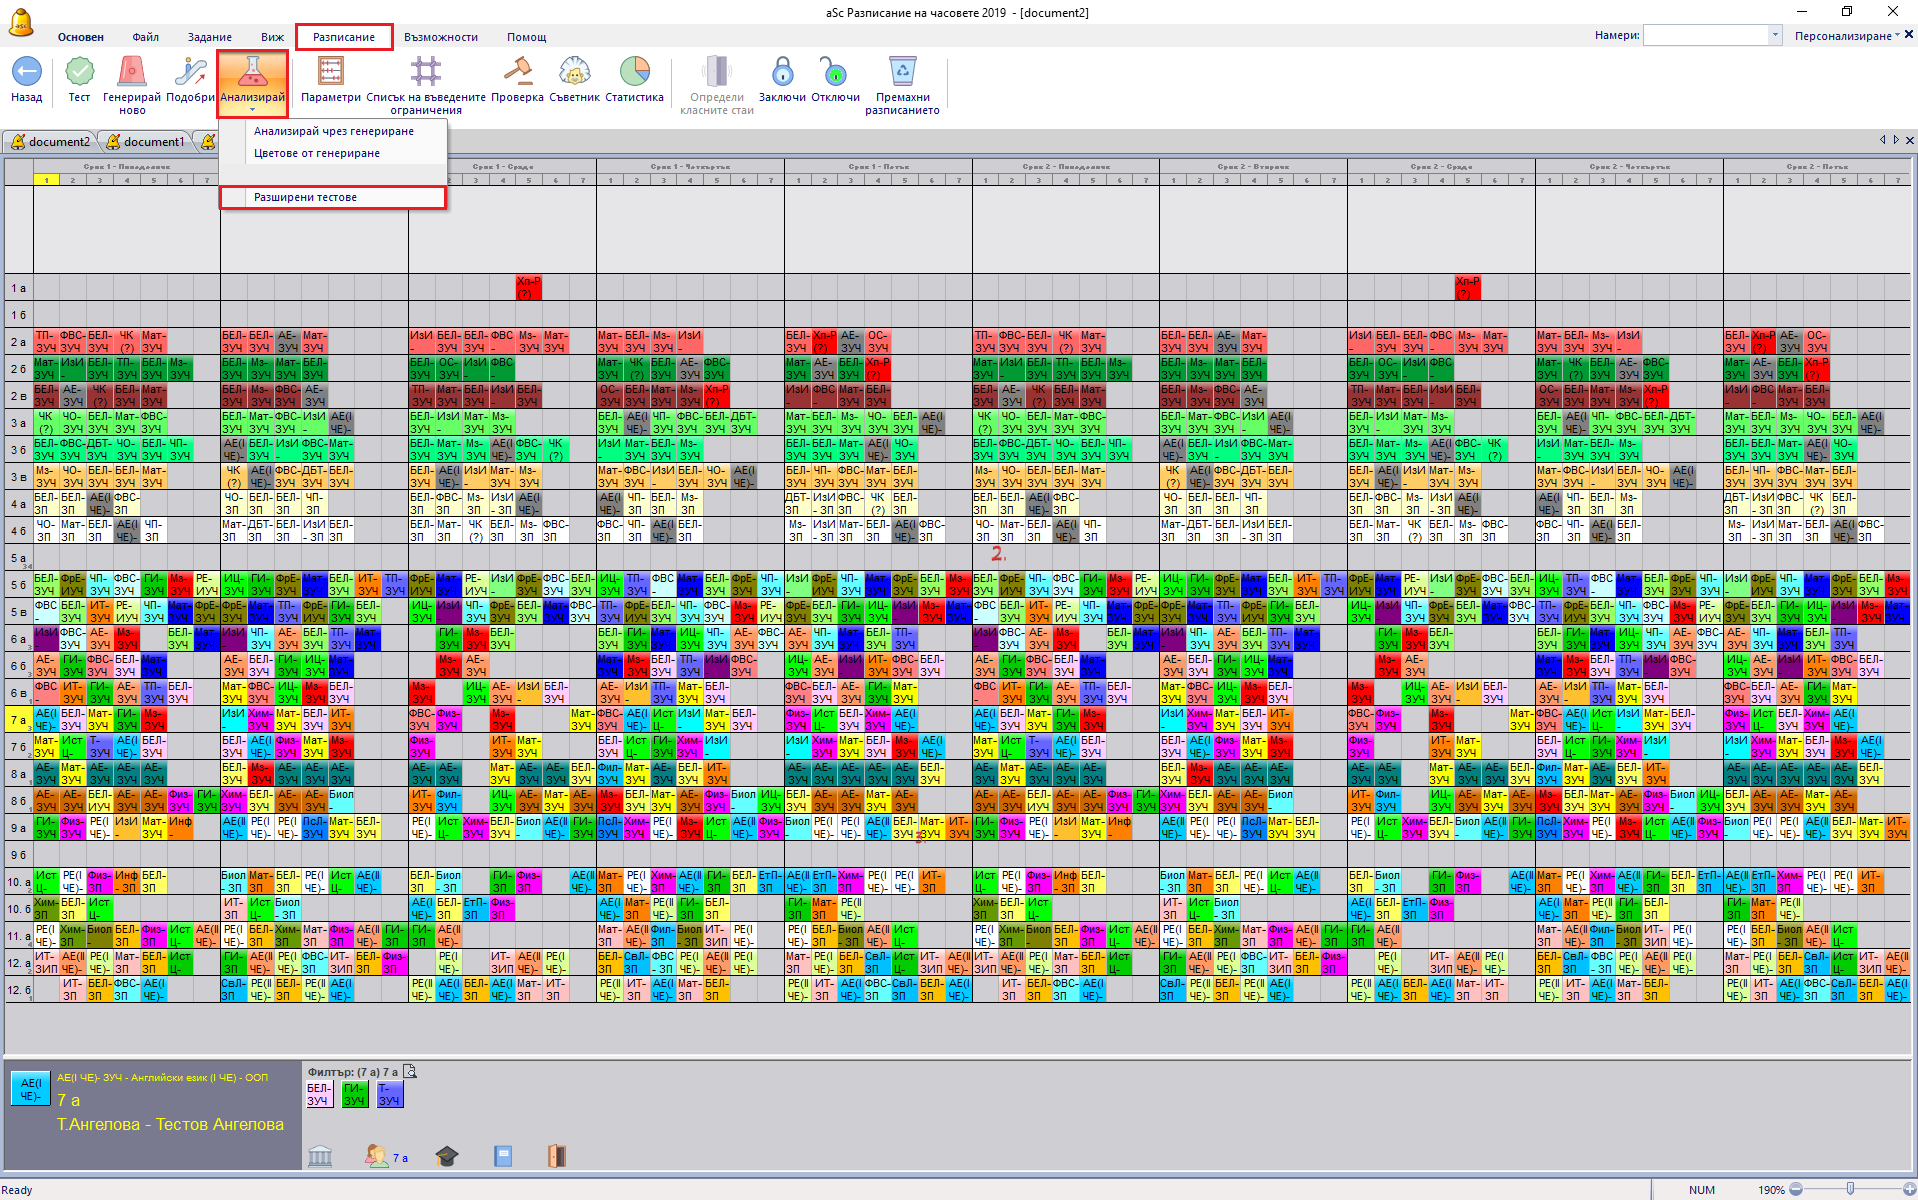Open the Персонализиране dropdown
This screenshot has height=1200, width=1918.
[1846, 36]
